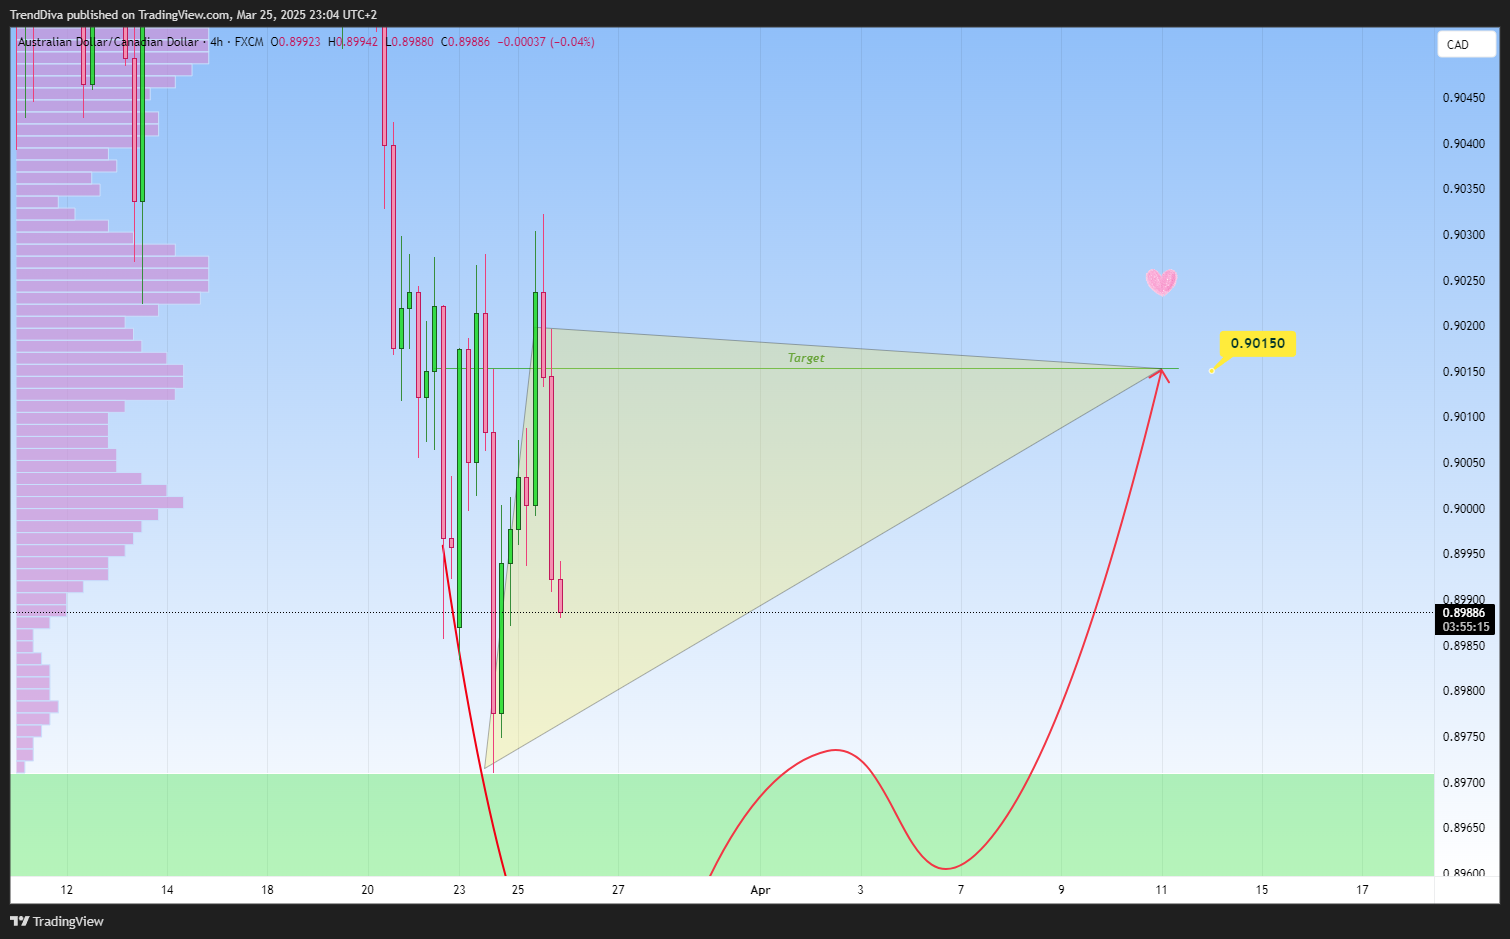Select the red arrowhead at the target
Image resolution: width=1510 pixels, height=939 pixels.
pyautogui.click(x=1160, y=376)
